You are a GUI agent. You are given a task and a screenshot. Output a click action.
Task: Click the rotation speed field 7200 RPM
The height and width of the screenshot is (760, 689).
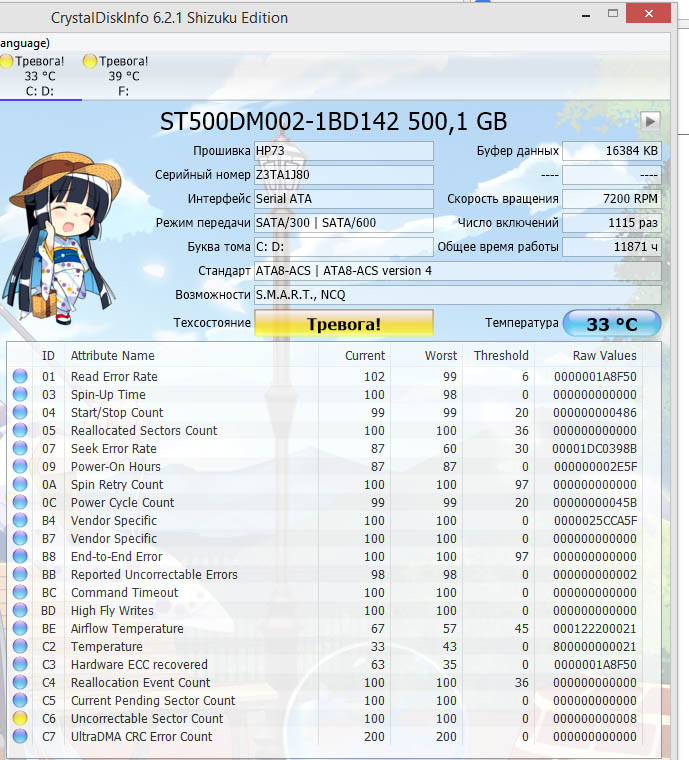(611, 199)
